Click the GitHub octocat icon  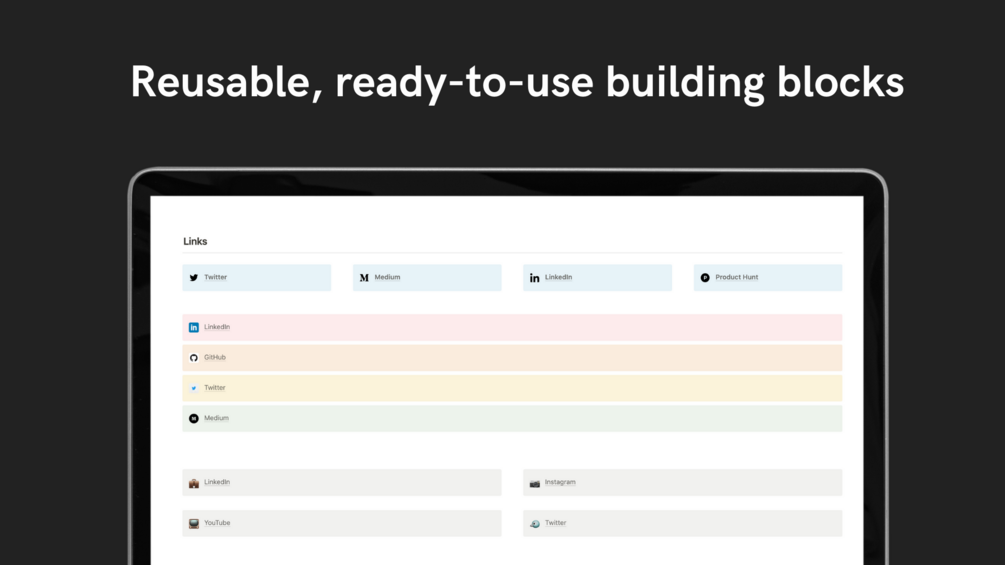[194, 358]
